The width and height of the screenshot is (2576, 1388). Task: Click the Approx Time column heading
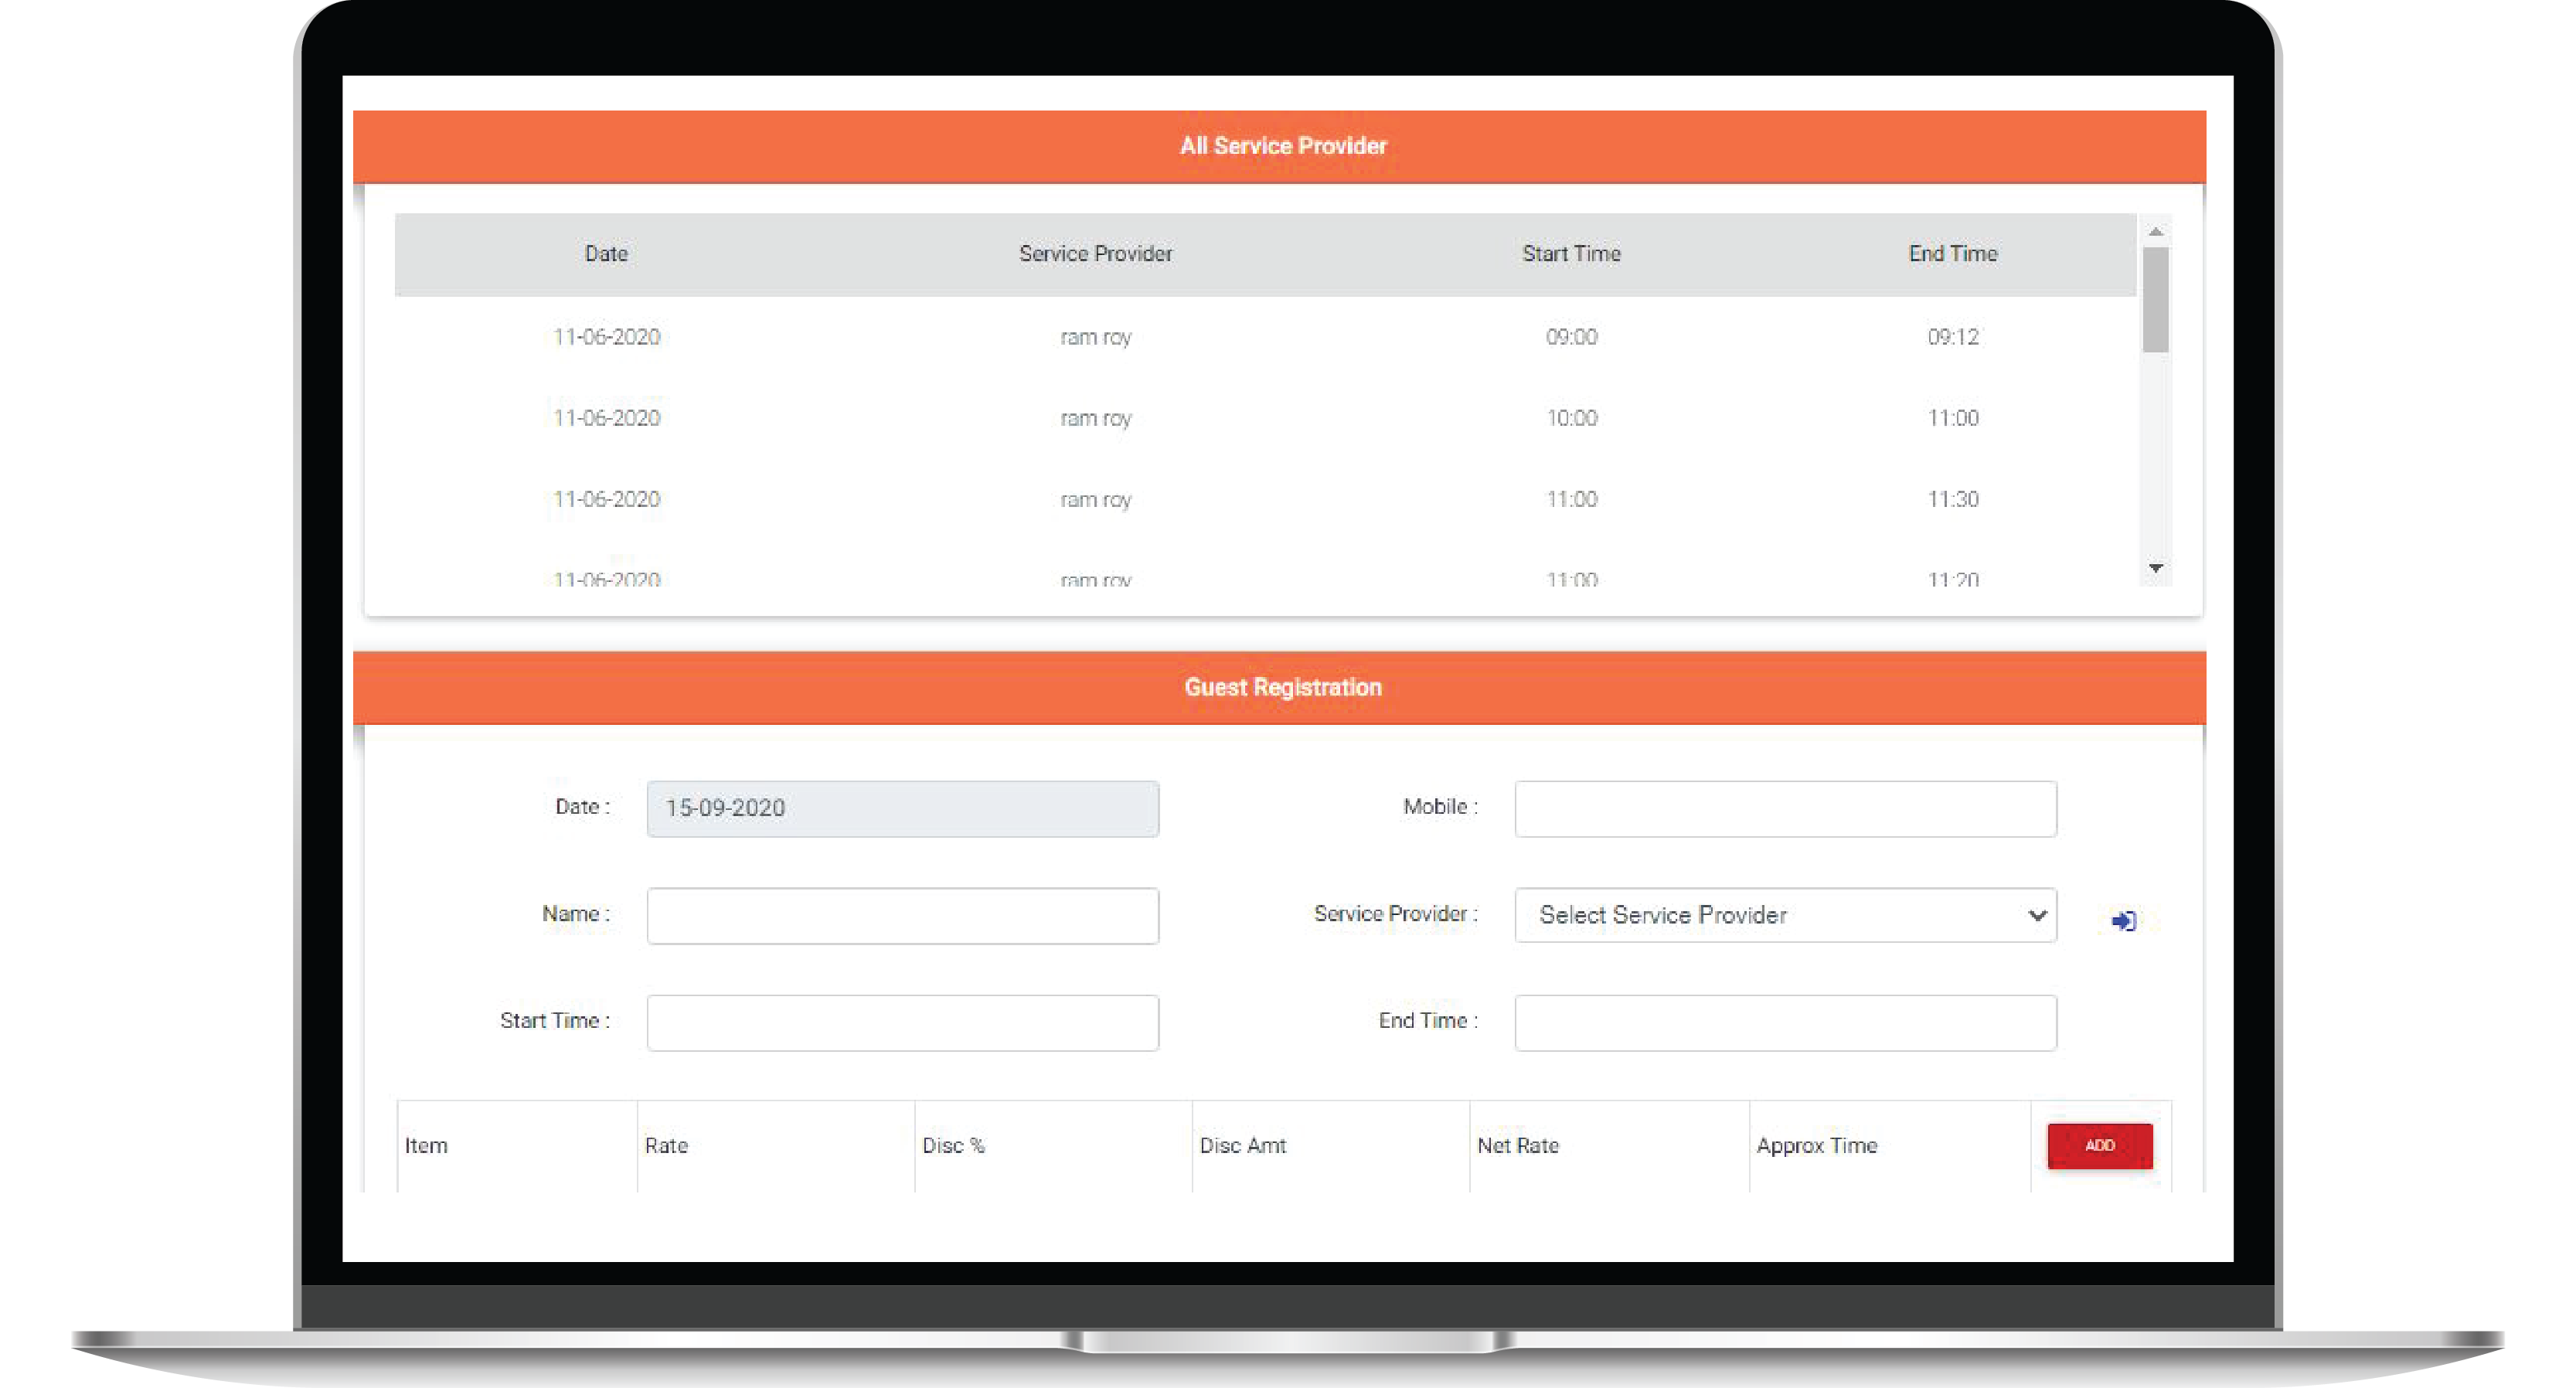click(x=1816, y=1146)
